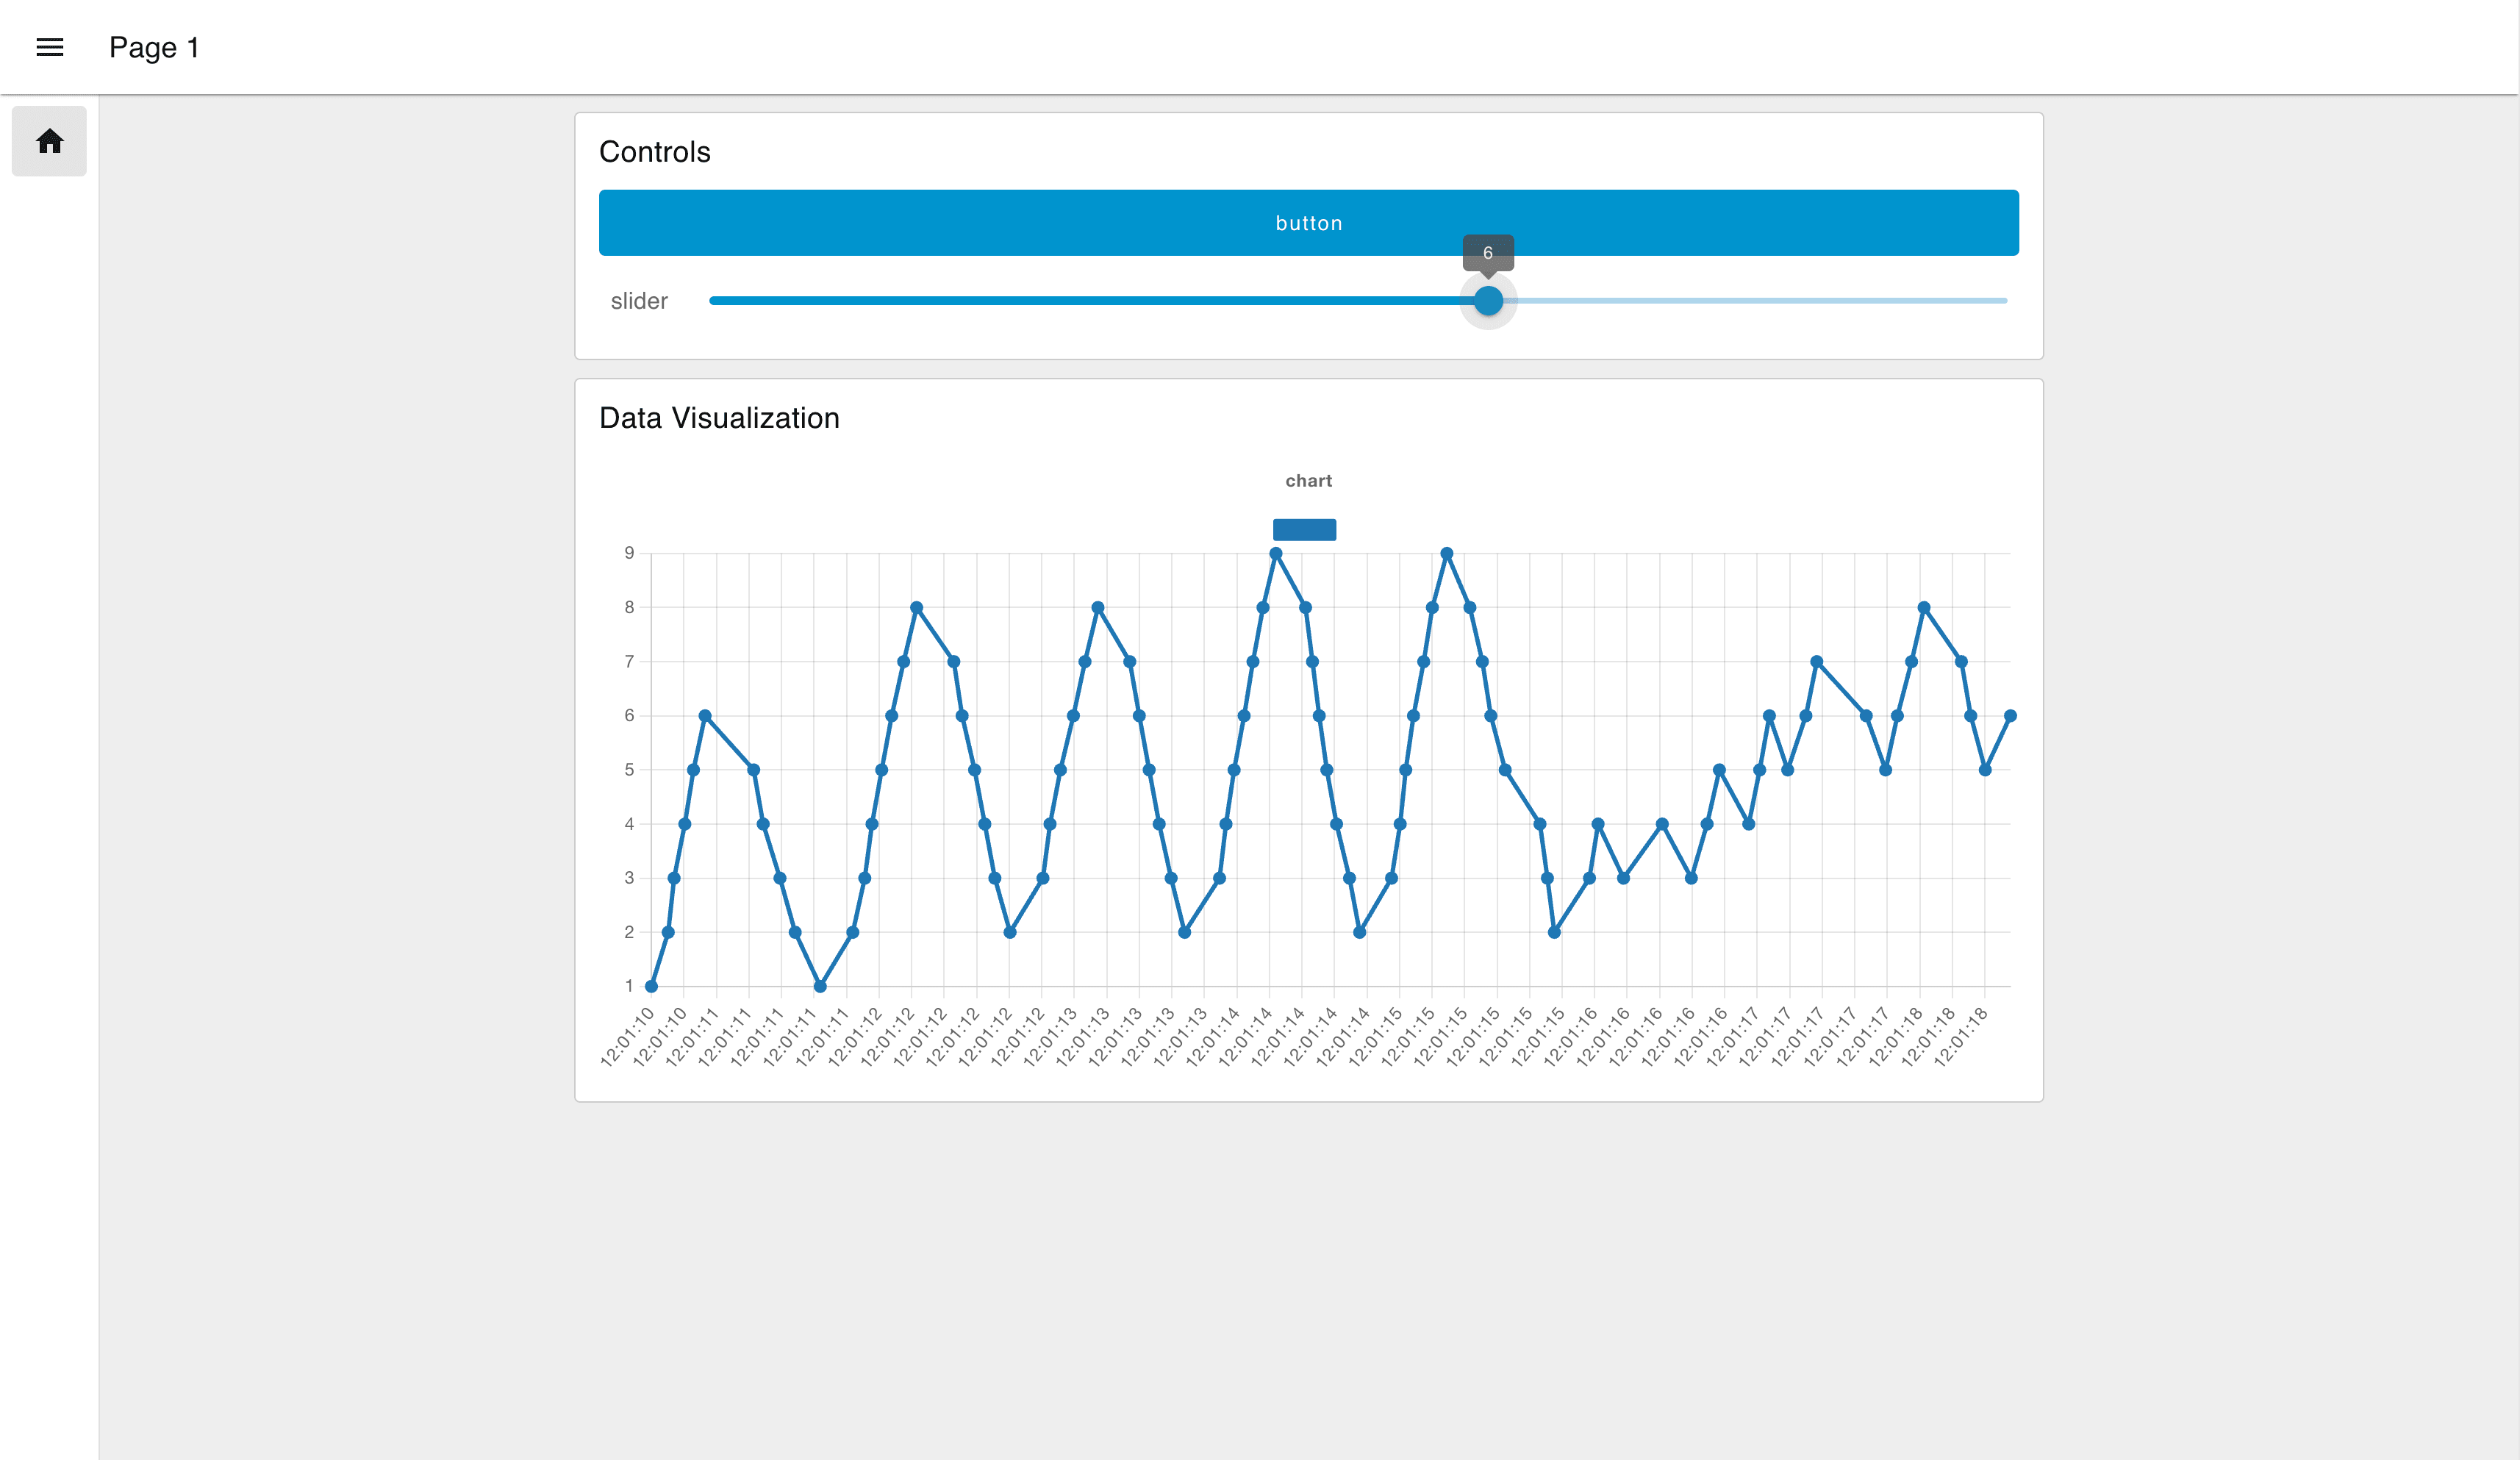This screenshot has height=1460, width=2520.
Task: Click the chart legend label
Action: point(1310,480)
